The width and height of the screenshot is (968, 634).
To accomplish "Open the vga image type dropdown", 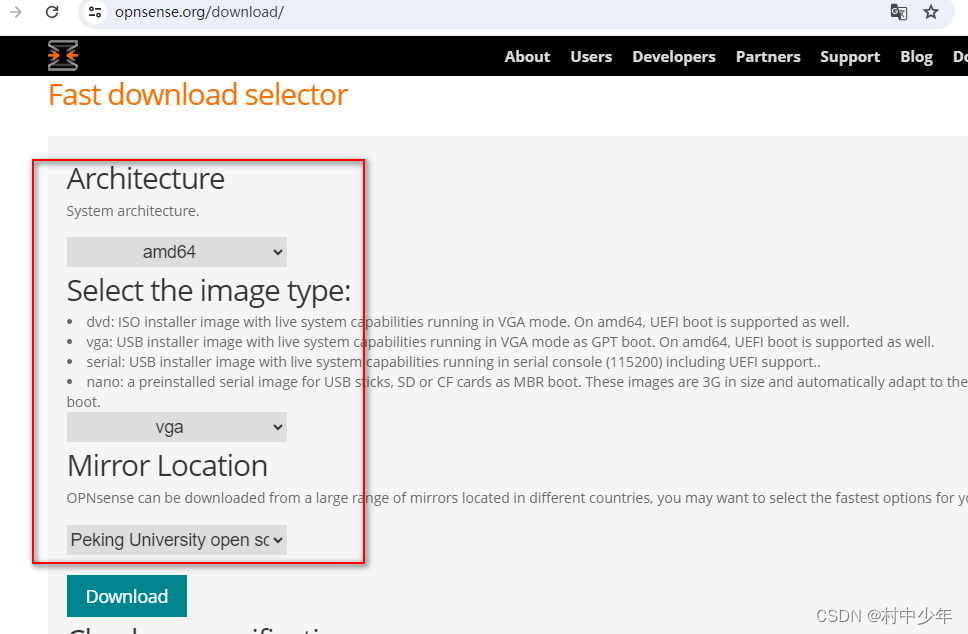I will (x=177, y=427).
